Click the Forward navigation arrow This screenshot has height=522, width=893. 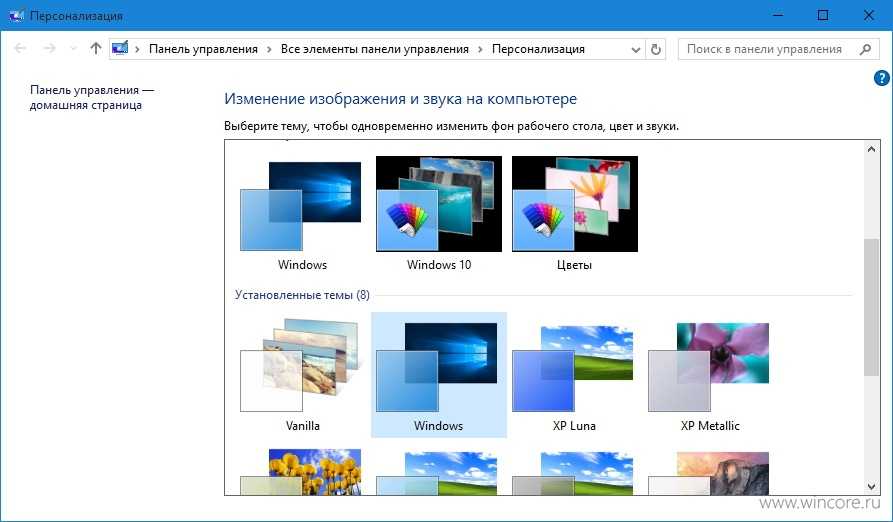(x=50, y=49)
